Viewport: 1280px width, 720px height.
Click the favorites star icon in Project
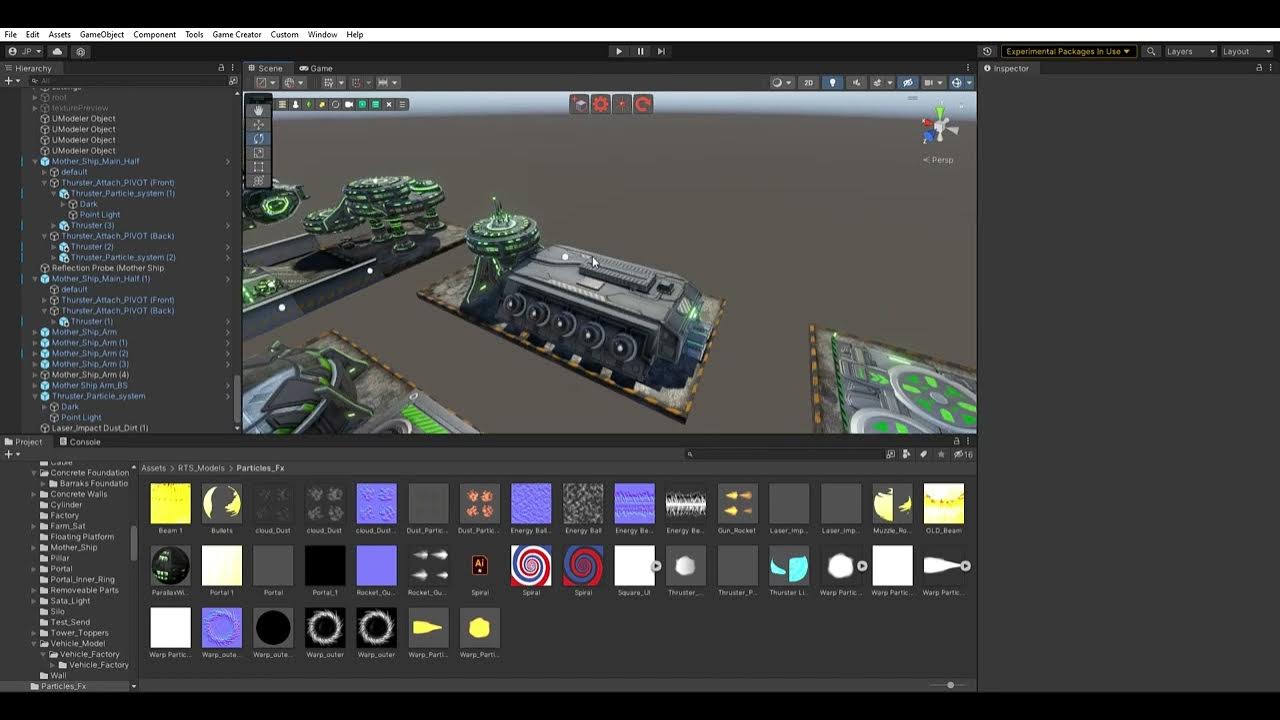(941, 454)
